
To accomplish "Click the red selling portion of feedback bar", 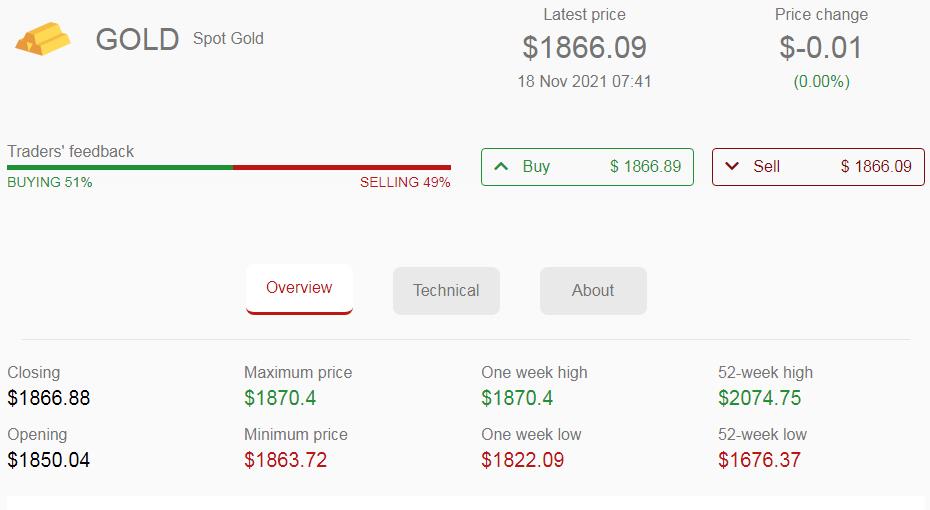I will 342,167.
